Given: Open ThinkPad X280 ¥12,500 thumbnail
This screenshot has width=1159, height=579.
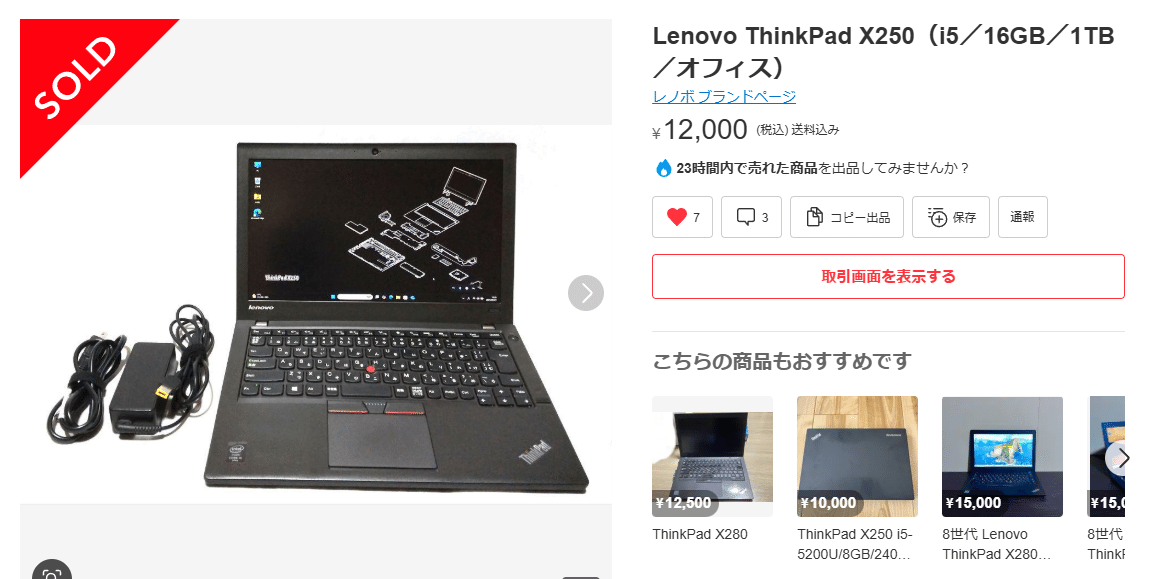Looking at the screenshot, I should (x=712, y=456).
